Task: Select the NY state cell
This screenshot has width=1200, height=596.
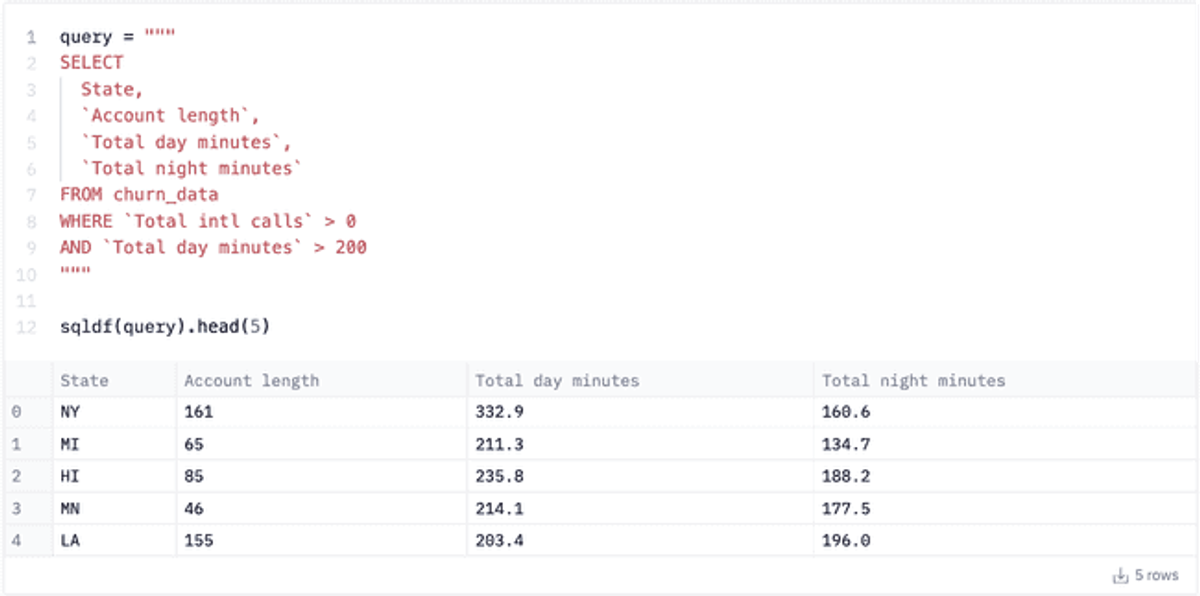Action: tap(115, 411)
